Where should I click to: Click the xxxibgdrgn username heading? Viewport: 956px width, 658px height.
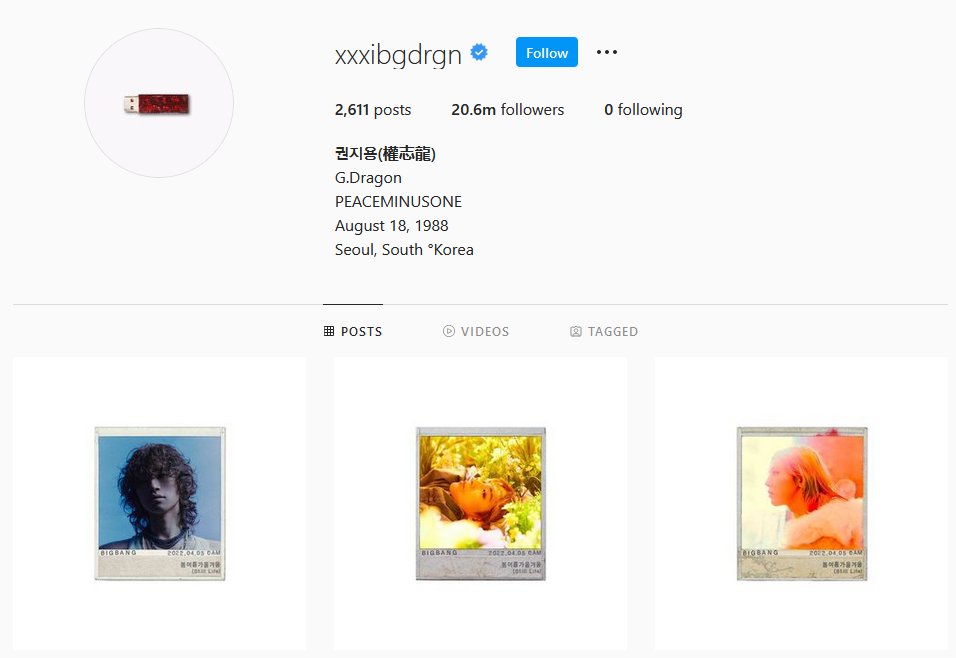[x=398, y=55]
